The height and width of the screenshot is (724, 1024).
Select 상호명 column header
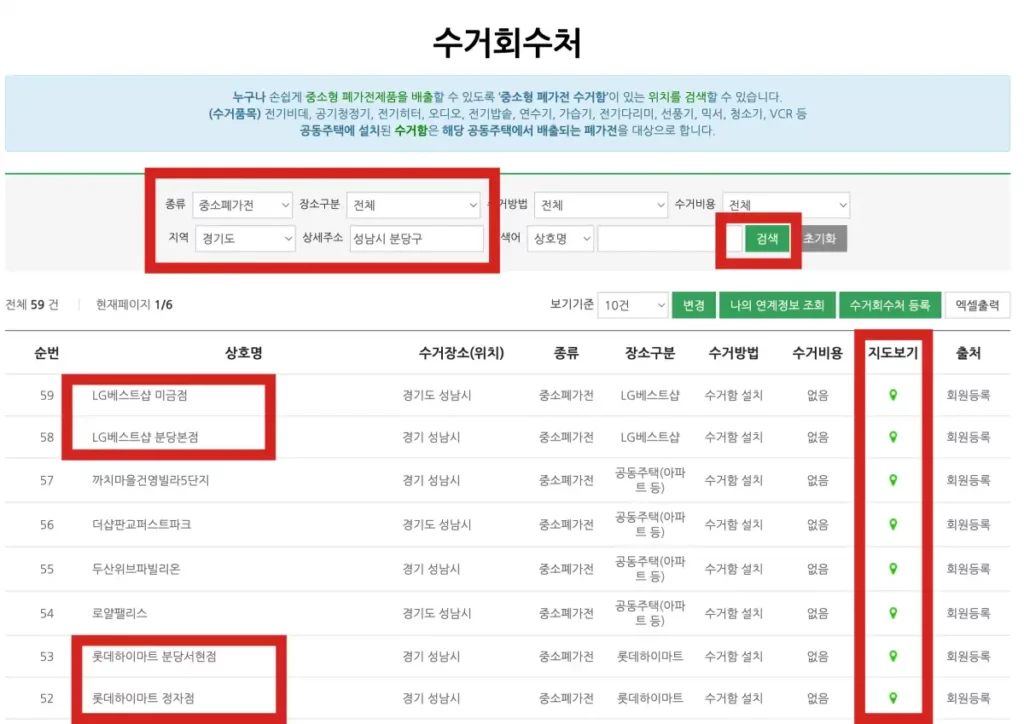tap(244, 353)
